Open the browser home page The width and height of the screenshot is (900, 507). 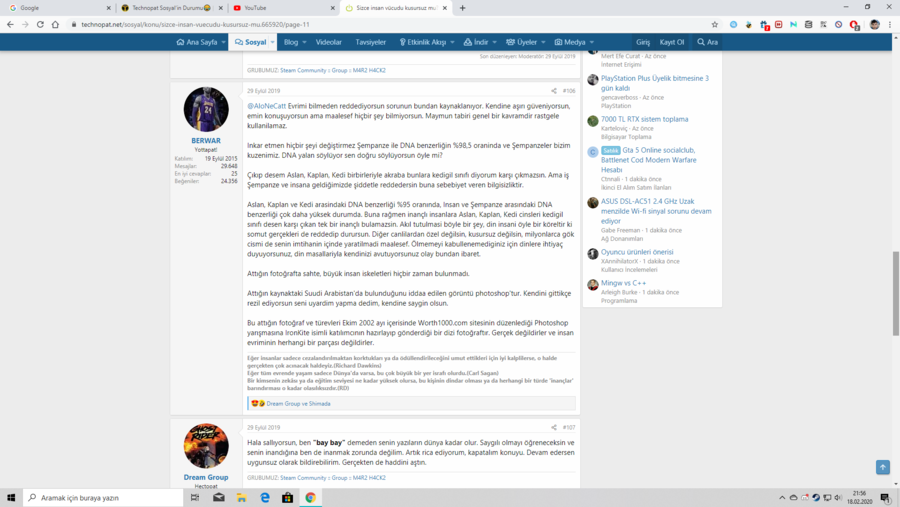[55, 25]
